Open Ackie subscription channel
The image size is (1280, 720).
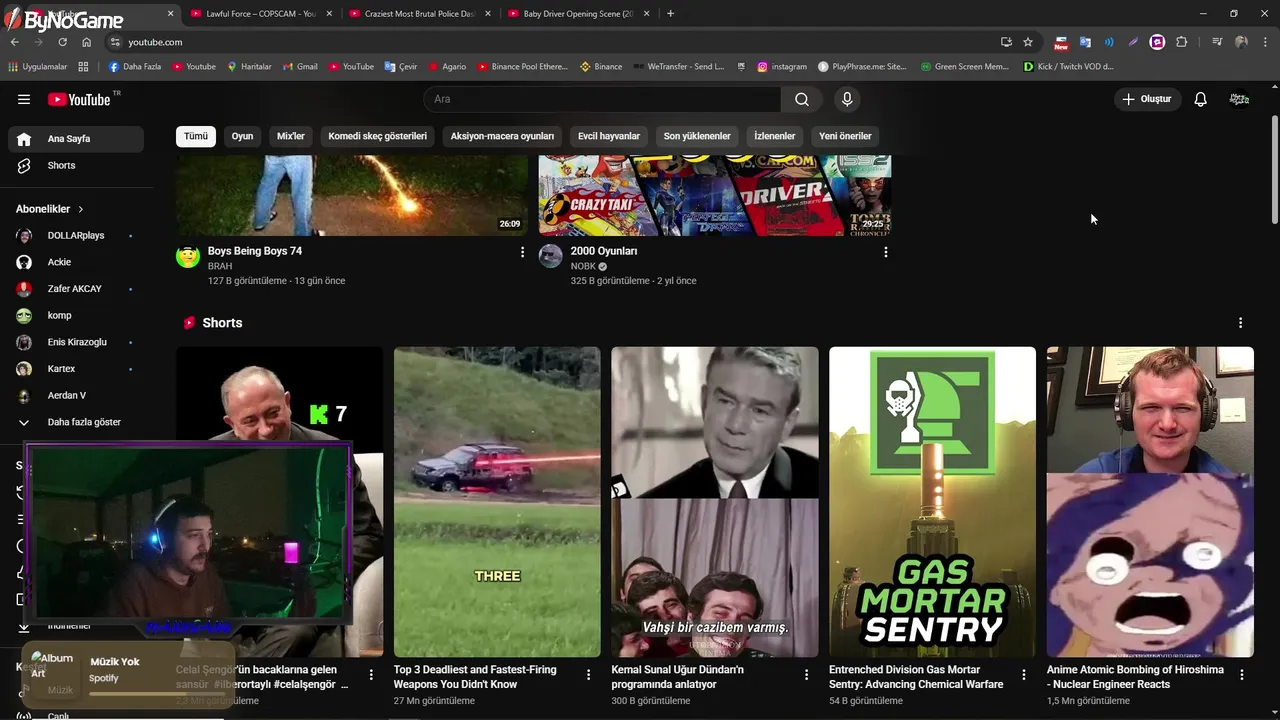[x=76, y=262]
